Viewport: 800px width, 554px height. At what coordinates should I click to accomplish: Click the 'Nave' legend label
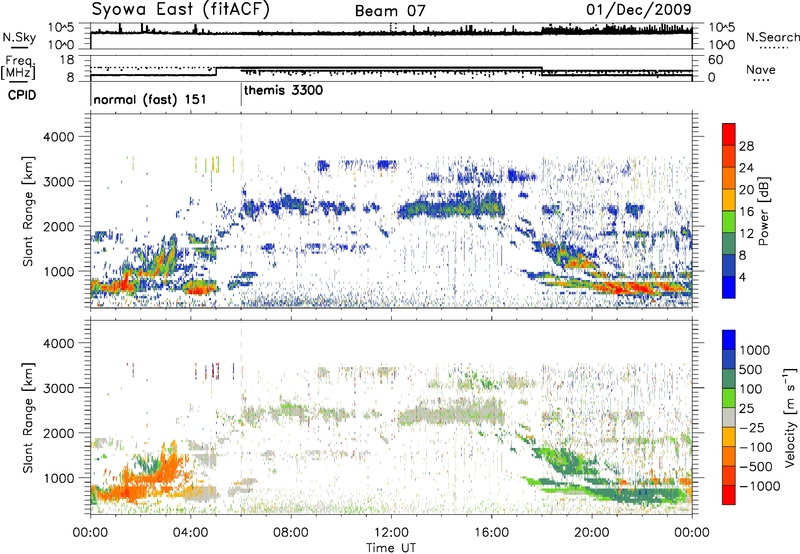click(761, 70)
